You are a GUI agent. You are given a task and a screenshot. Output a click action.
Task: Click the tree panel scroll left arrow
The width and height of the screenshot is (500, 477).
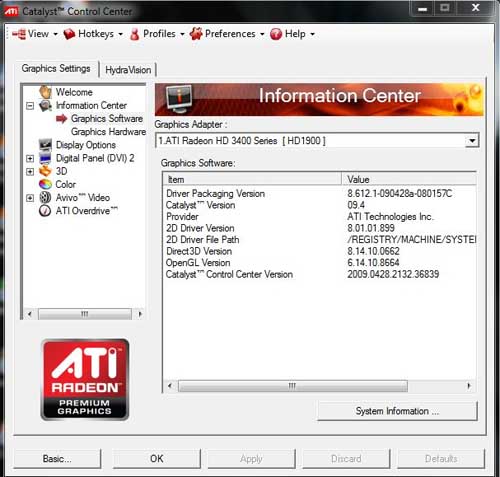pos(30,314)
